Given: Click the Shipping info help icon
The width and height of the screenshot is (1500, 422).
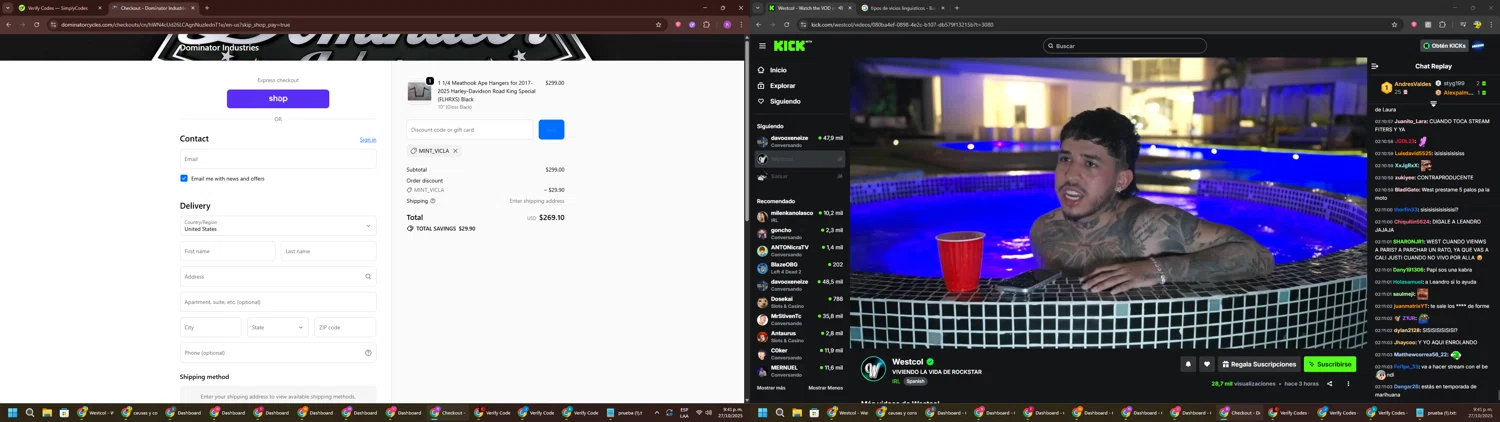Looking at the screenshot, I should point(433,201).
